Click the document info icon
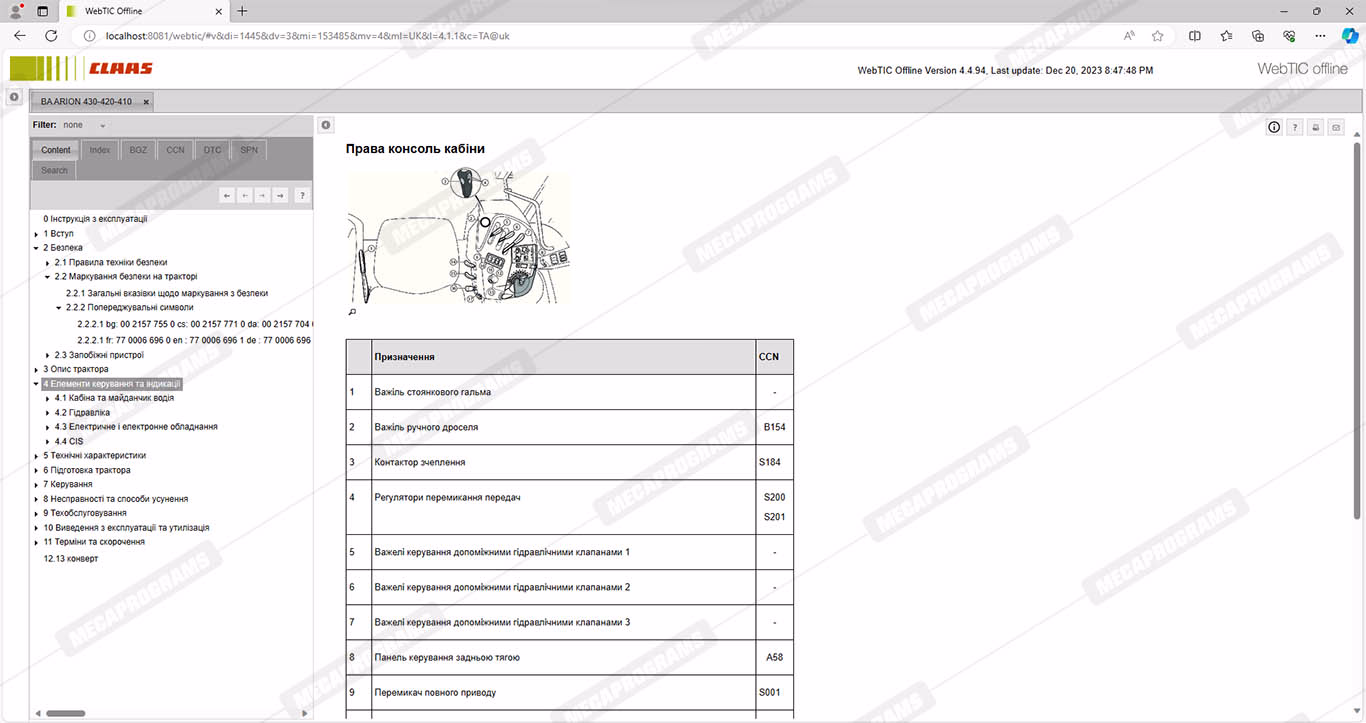 [1274, 127]
